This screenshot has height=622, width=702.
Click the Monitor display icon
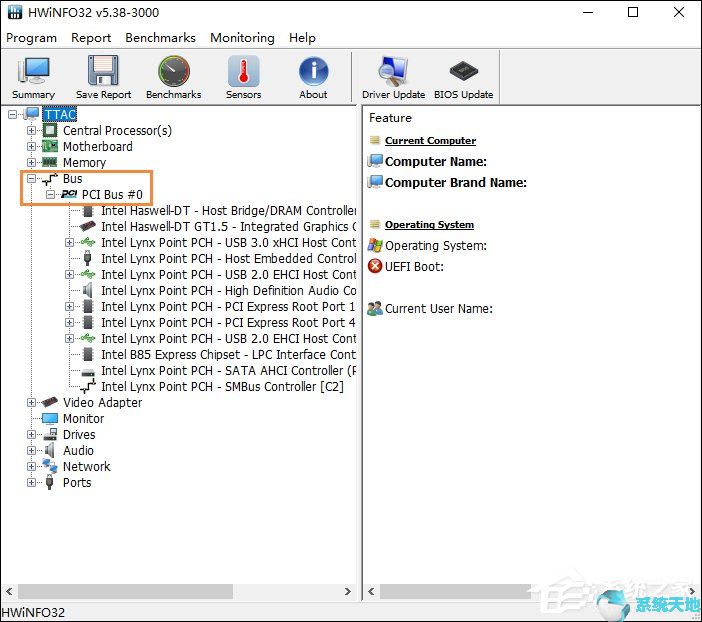(50, 418)
